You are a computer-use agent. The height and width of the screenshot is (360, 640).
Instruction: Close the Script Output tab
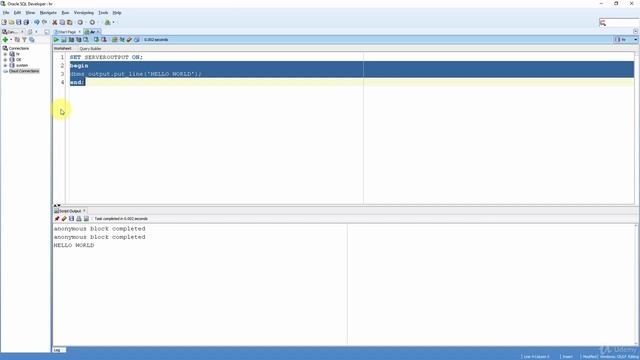[84, 211]
